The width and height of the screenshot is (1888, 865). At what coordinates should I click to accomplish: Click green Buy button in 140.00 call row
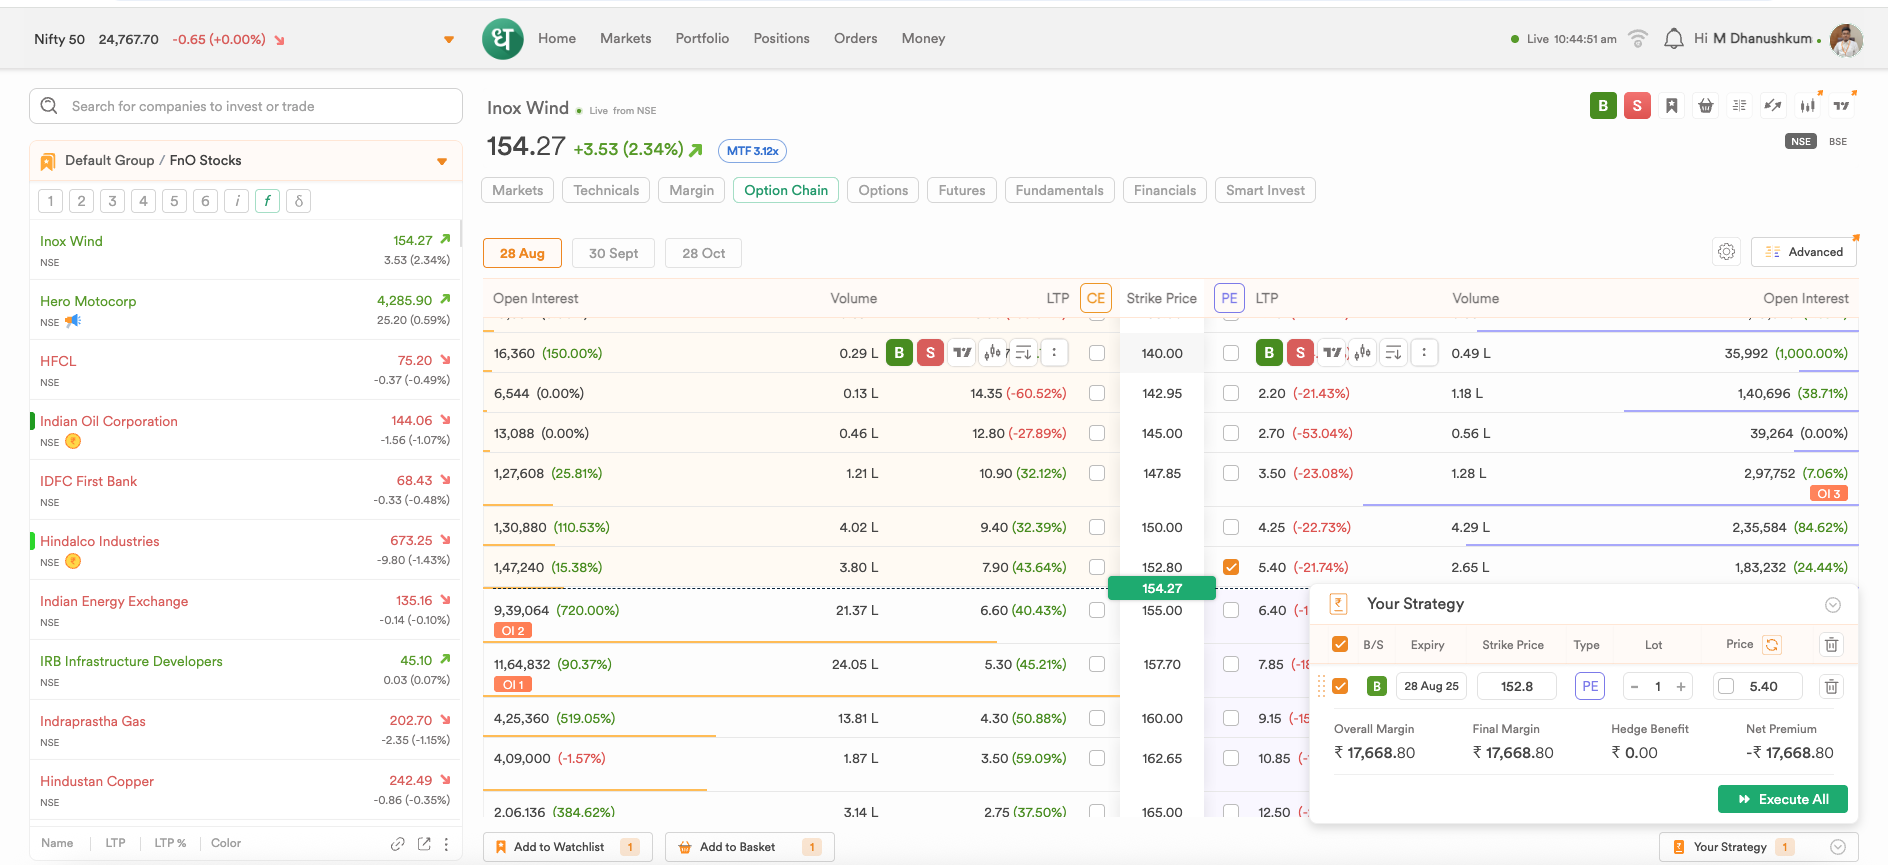coord(899,353)
